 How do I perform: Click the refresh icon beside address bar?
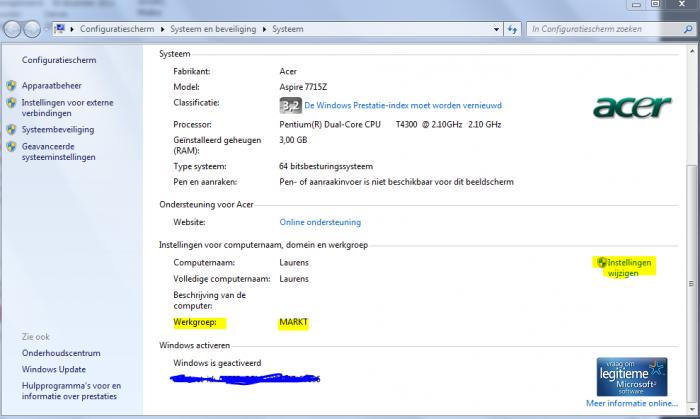512,29
